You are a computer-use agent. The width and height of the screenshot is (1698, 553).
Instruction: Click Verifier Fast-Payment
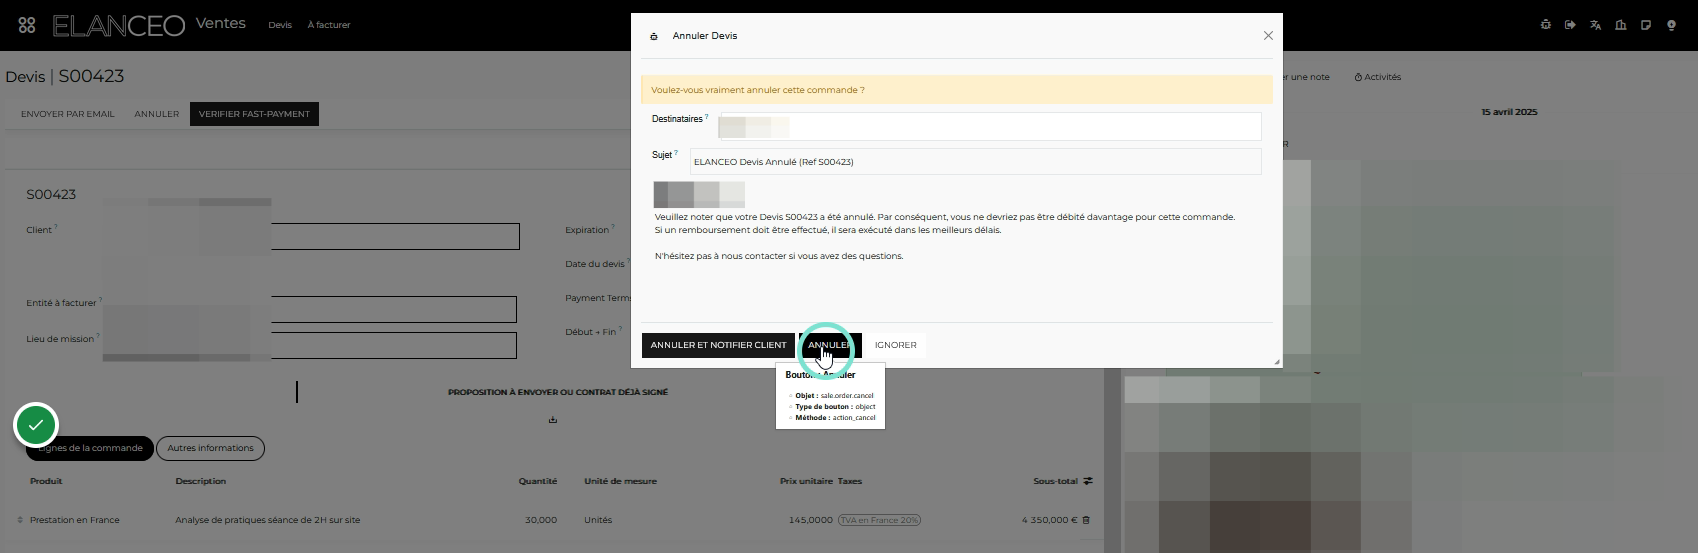click(254, 114)
